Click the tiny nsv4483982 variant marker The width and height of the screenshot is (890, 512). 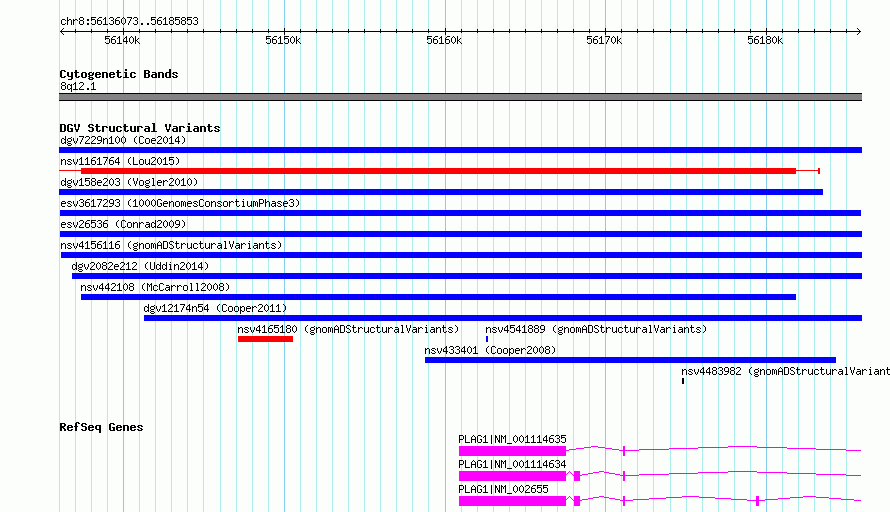[683, 381]
